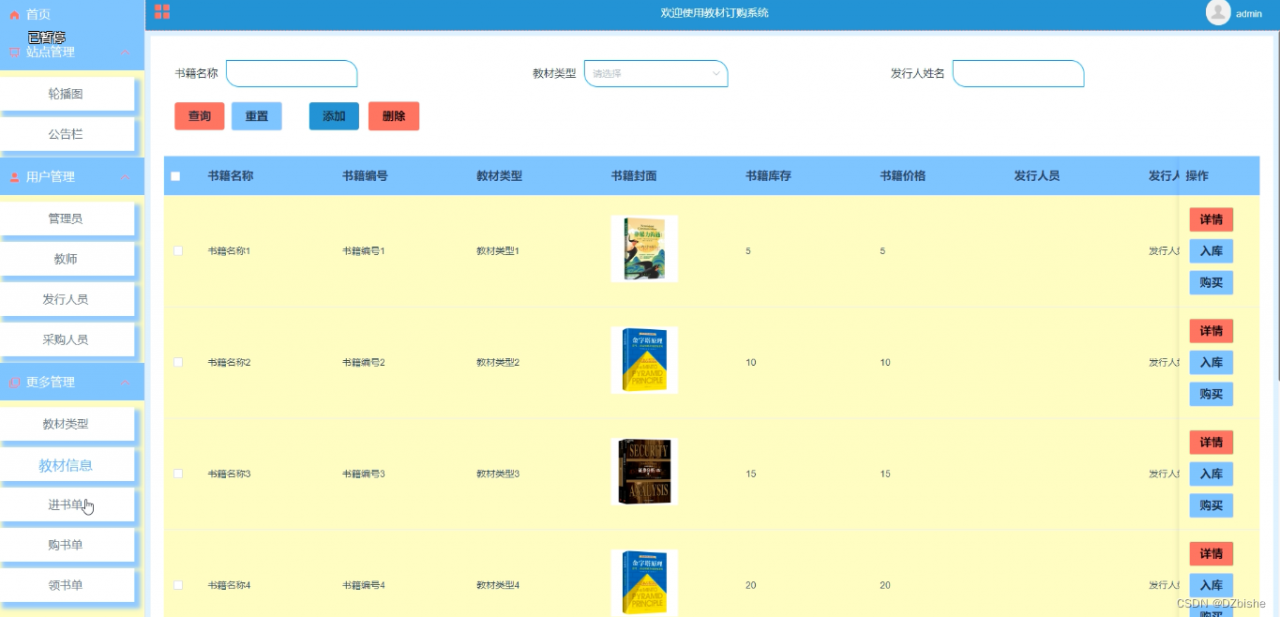Check the box for row 书籍名称3

(x=178, y=473)
